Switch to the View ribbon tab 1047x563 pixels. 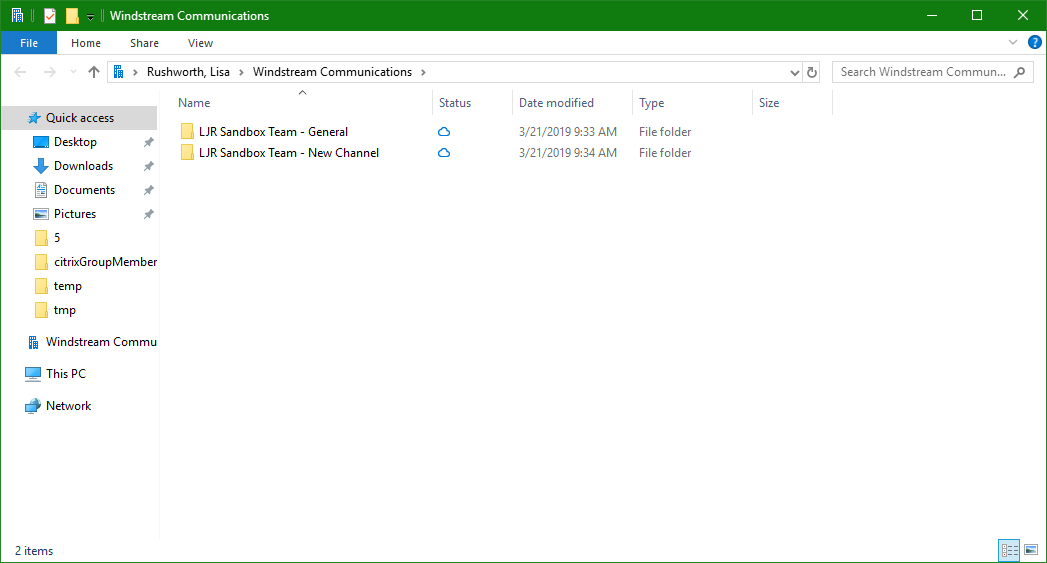200,43
